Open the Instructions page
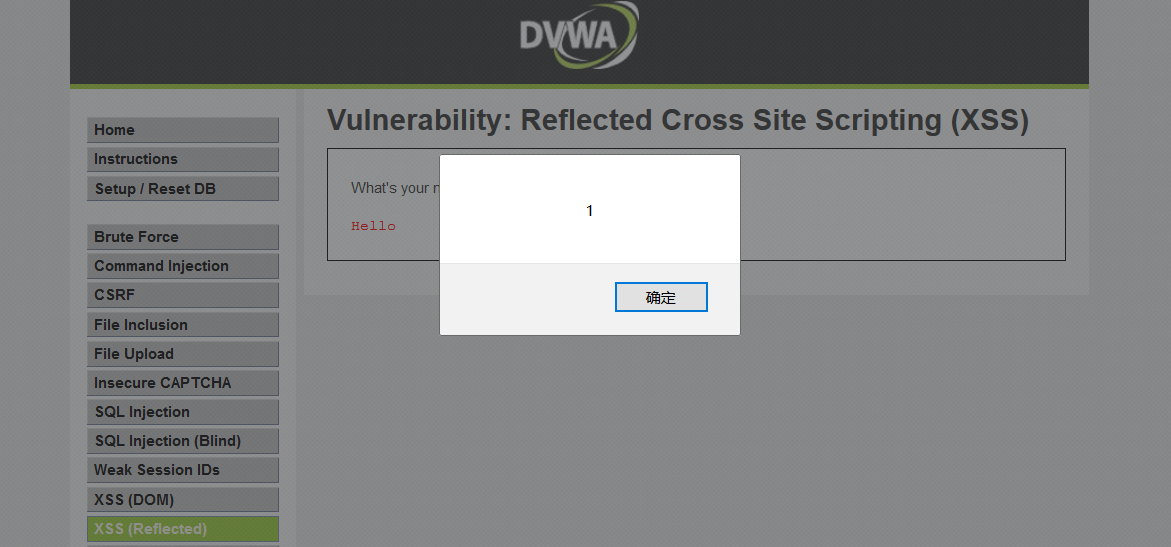This screenshot has width=1171, height=547. pos(183,159)
